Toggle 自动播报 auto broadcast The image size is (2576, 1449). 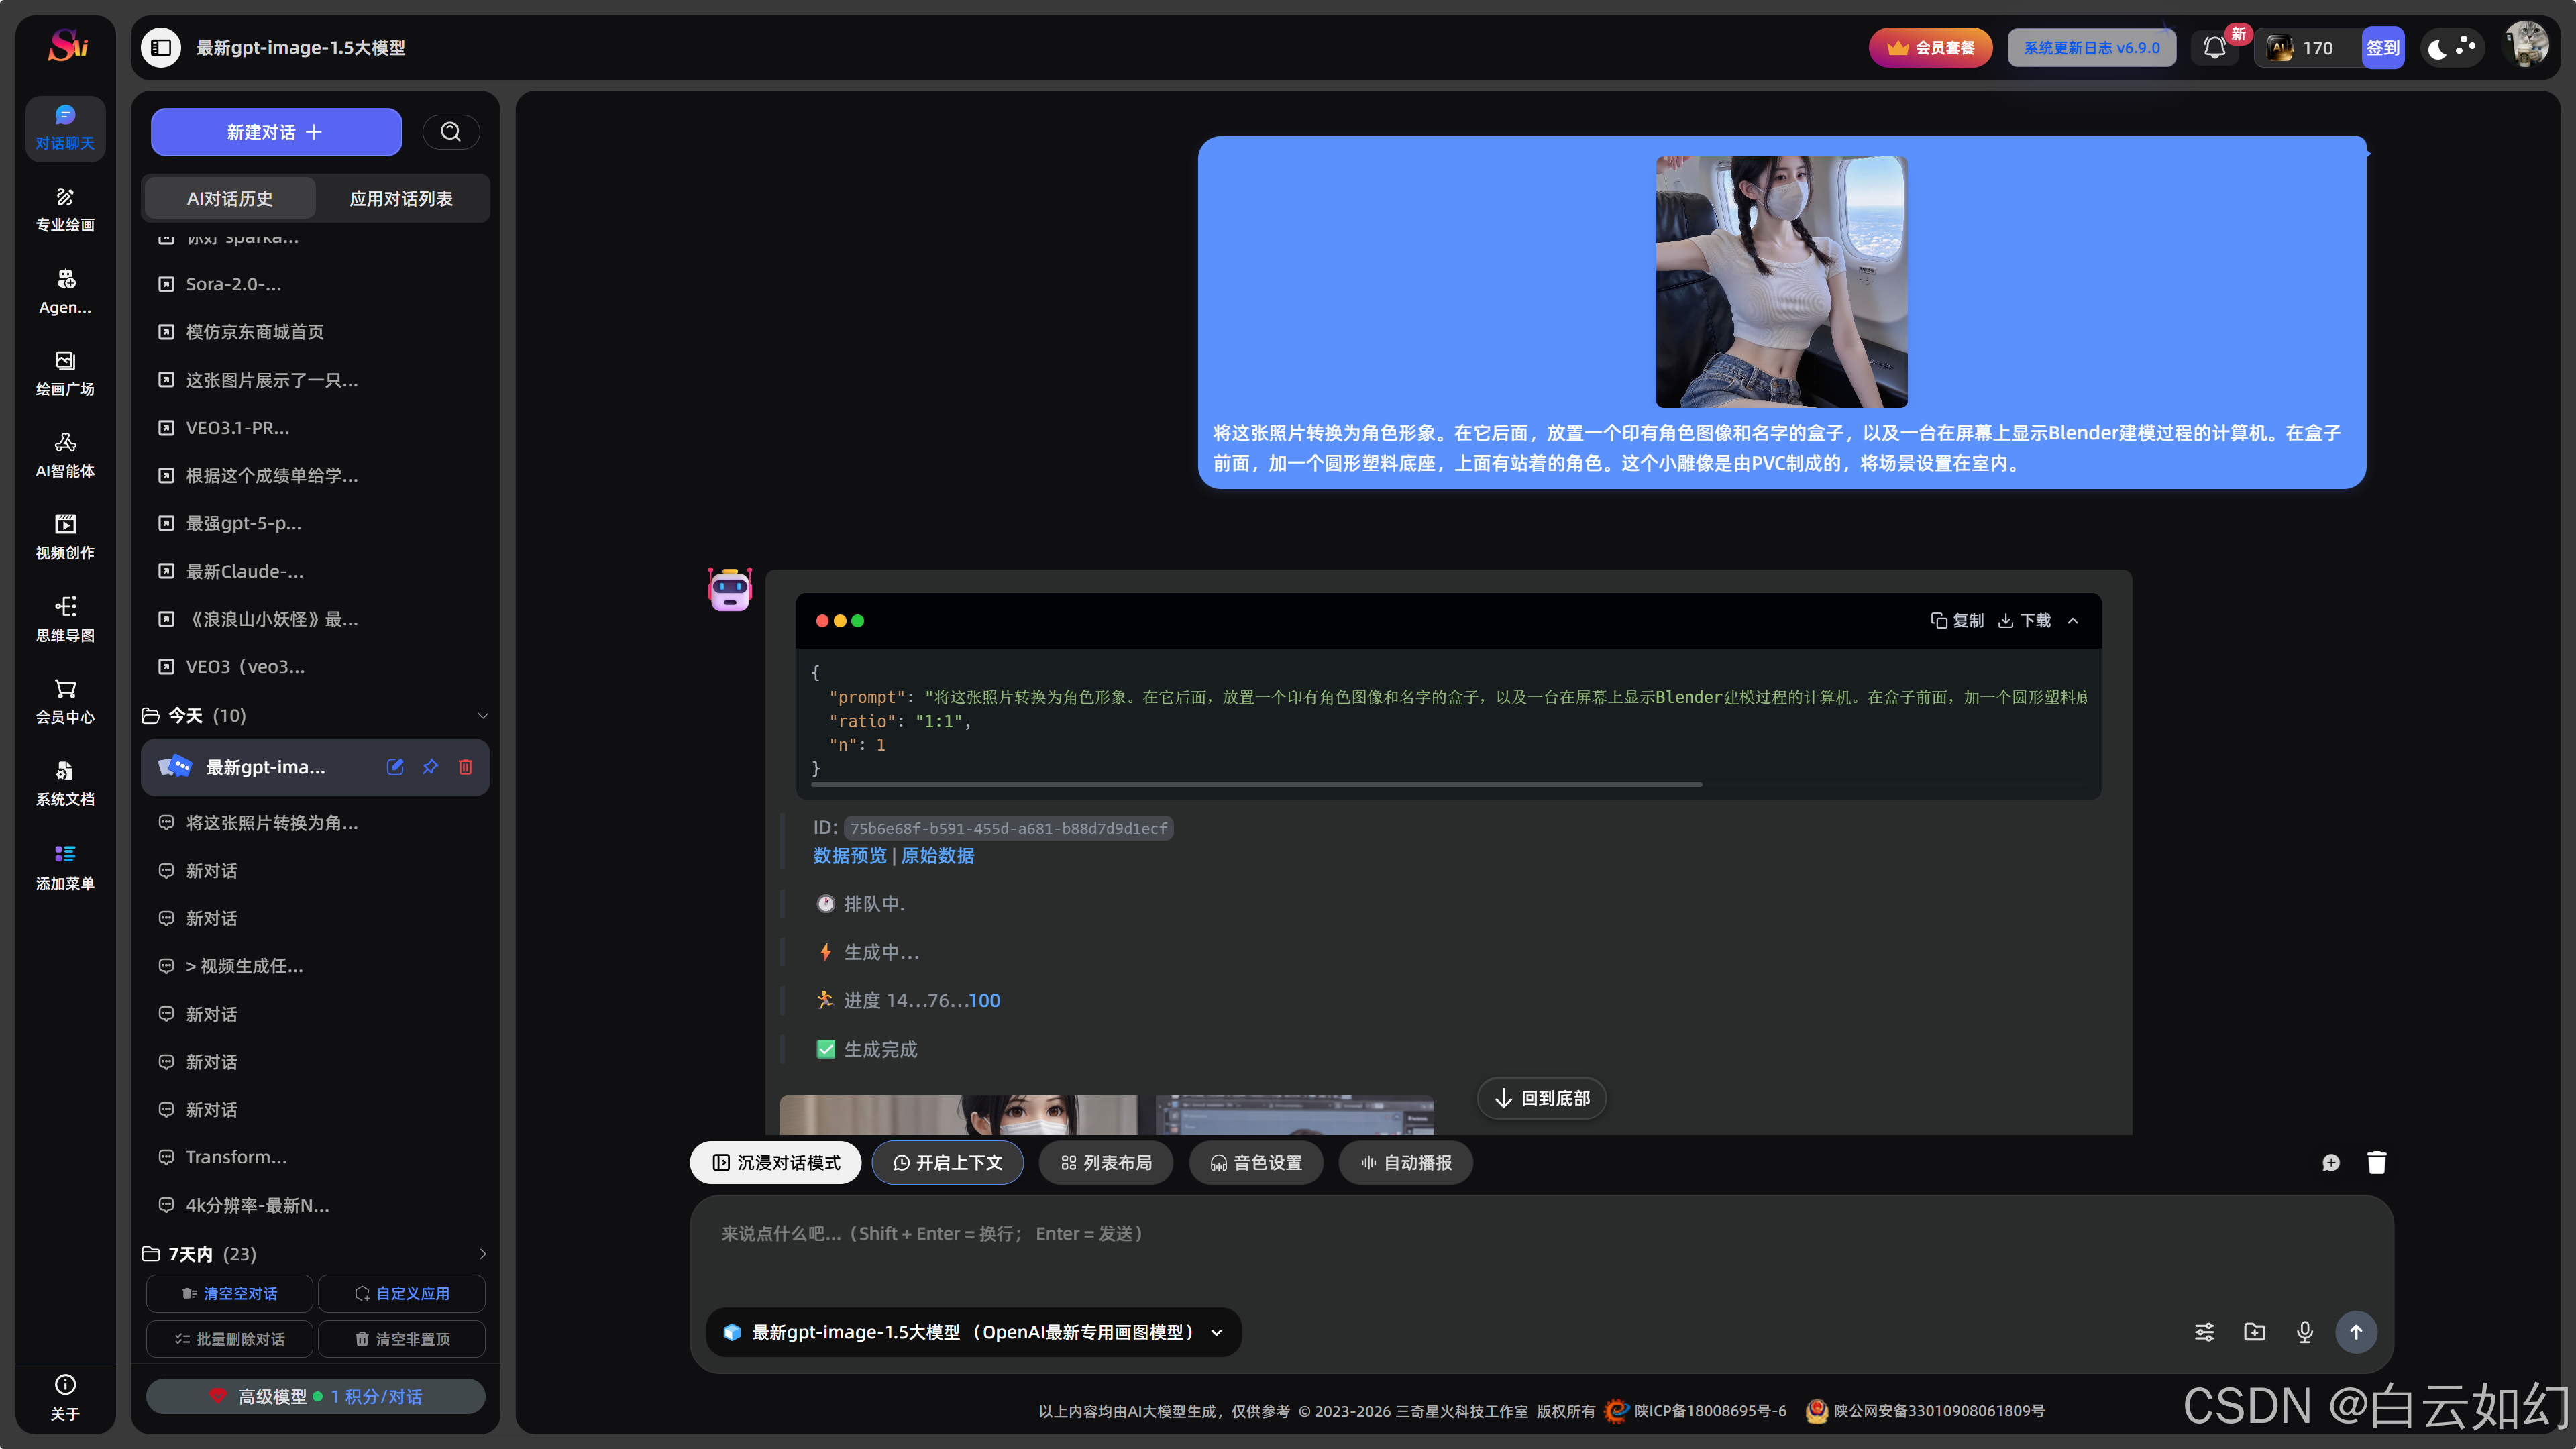pyautogui.click(x=1406, y=1163)
